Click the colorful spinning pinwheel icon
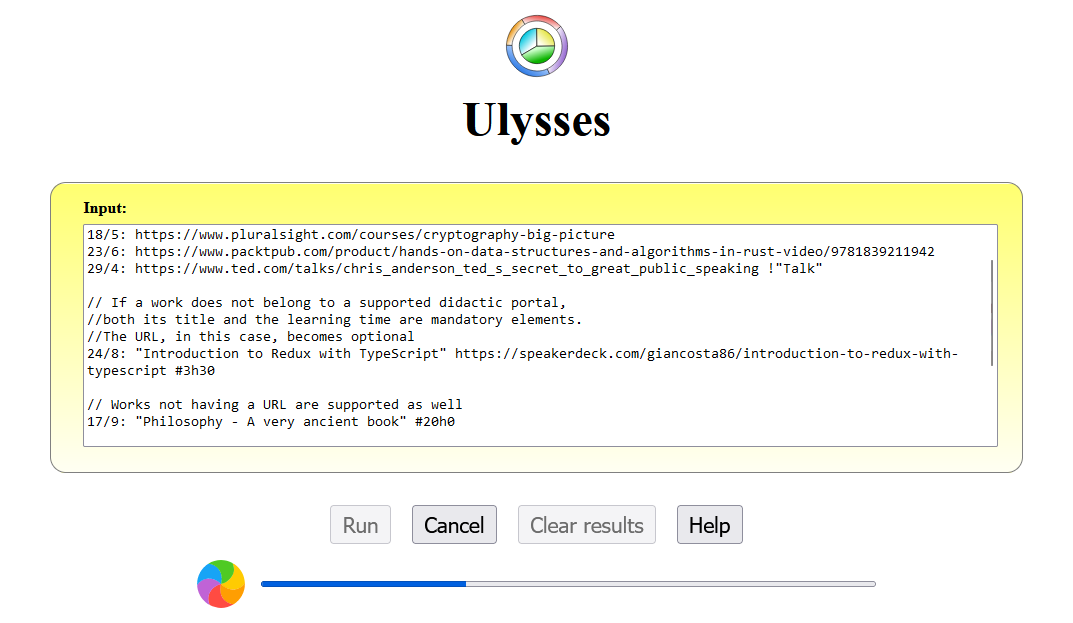 pos(221,584)
